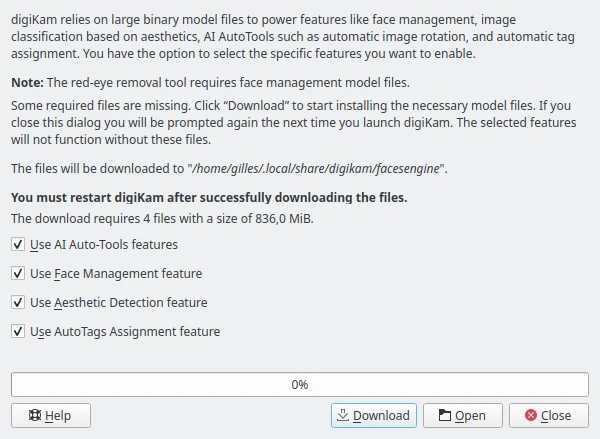
Task: Click the "Use Aesthetic Detection feature" label text
Action: click(x=118, y=302)
